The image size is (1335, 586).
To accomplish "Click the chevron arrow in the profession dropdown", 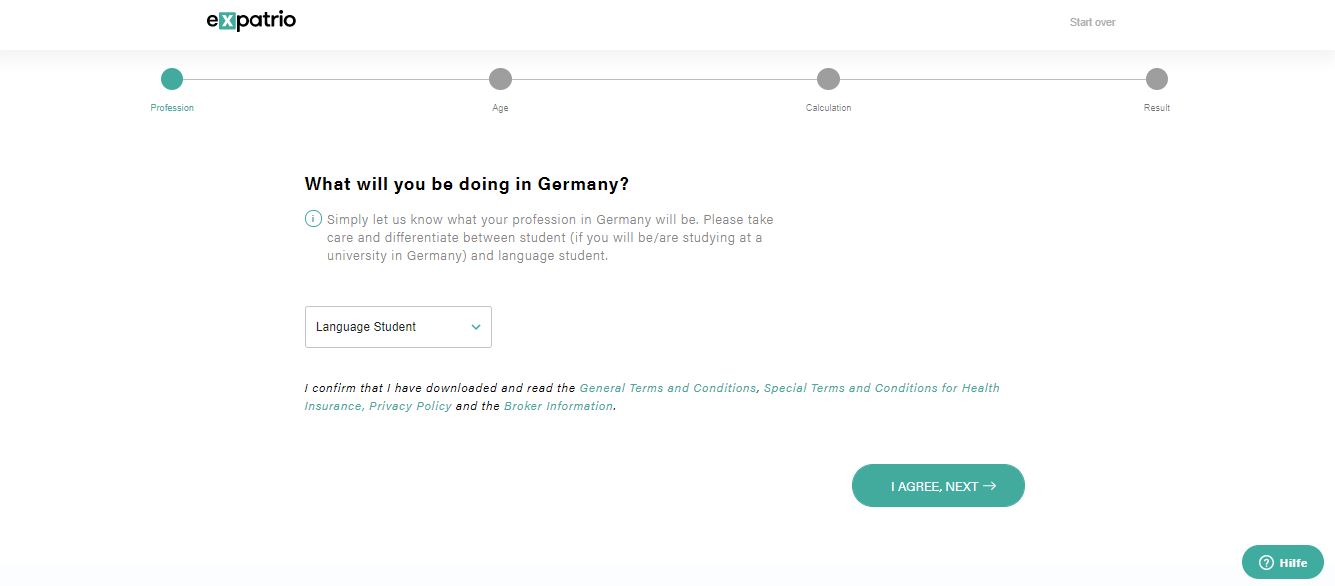I will tap(476, 327).
